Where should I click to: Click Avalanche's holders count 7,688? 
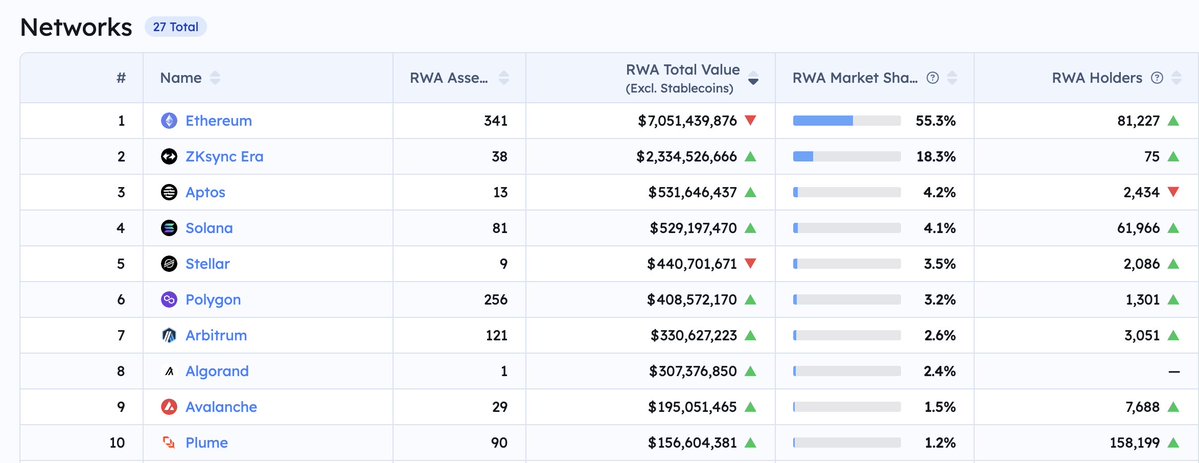click(1142, 407)
